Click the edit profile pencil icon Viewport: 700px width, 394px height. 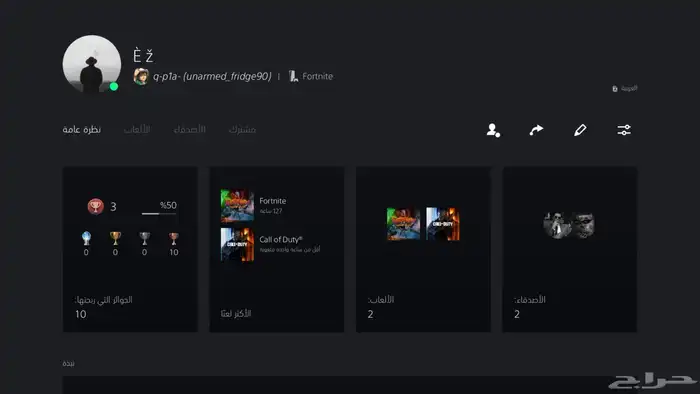pos(580,130)
